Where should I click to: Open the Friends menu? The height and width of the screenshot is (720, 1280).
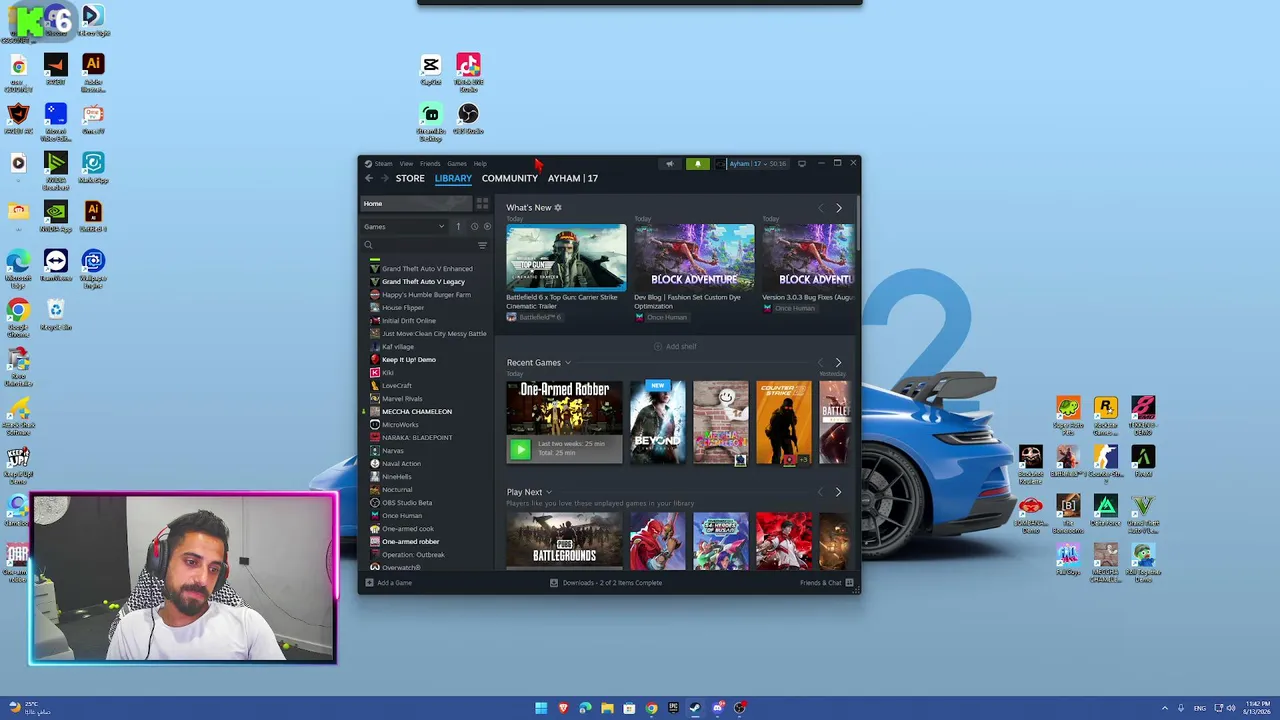pos(430,164)
